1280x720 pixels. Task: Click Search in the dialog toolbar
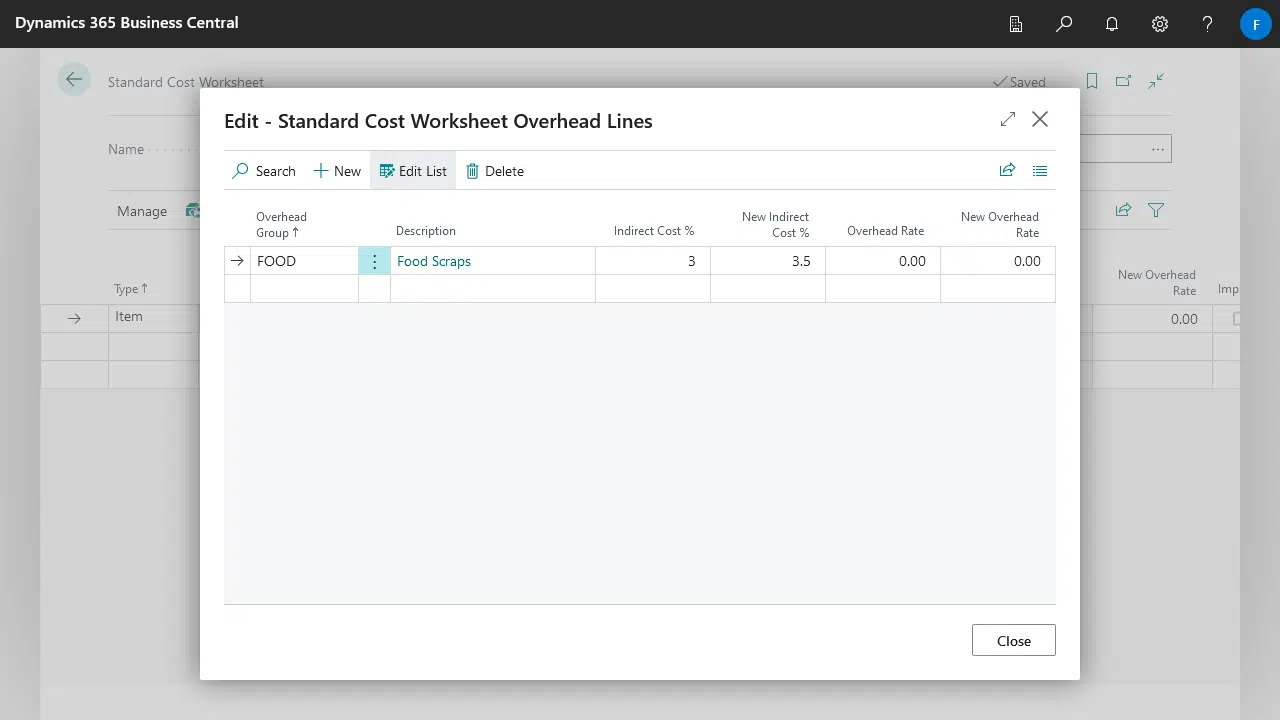coord(264,171)
